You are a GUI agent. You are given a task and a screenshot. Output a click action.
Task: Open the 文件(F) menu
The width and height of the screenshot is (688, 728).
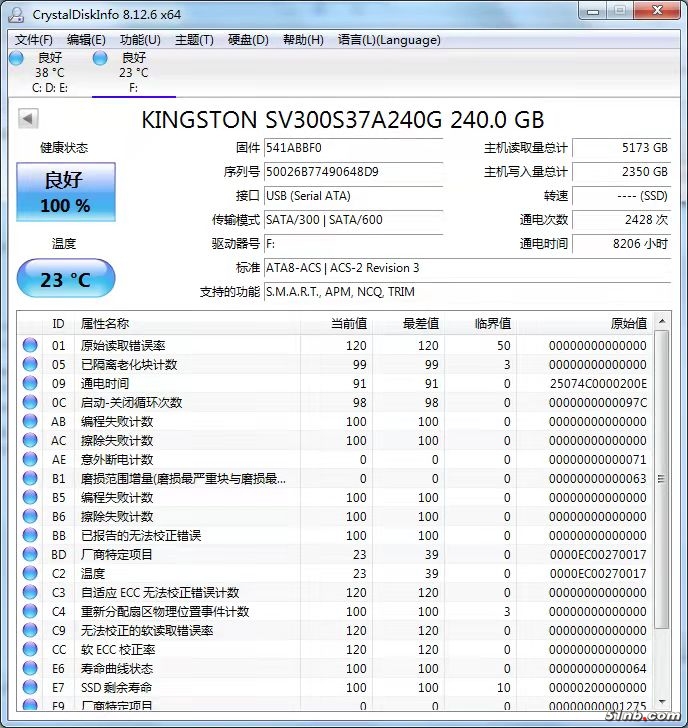pyautogui.click(x=34, y=40)
